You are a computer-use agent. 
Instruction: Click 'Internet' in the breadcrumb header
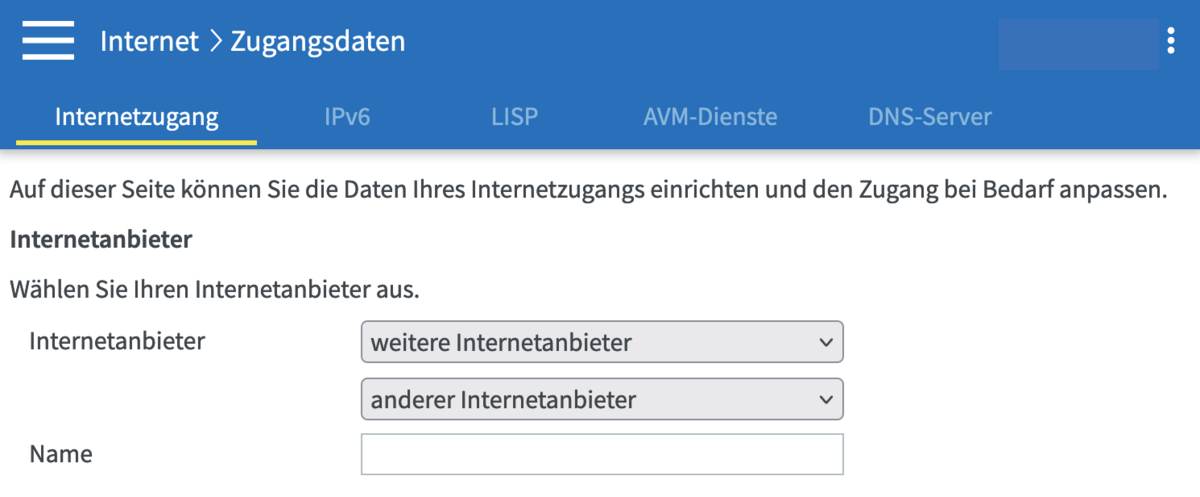[149, 42]
